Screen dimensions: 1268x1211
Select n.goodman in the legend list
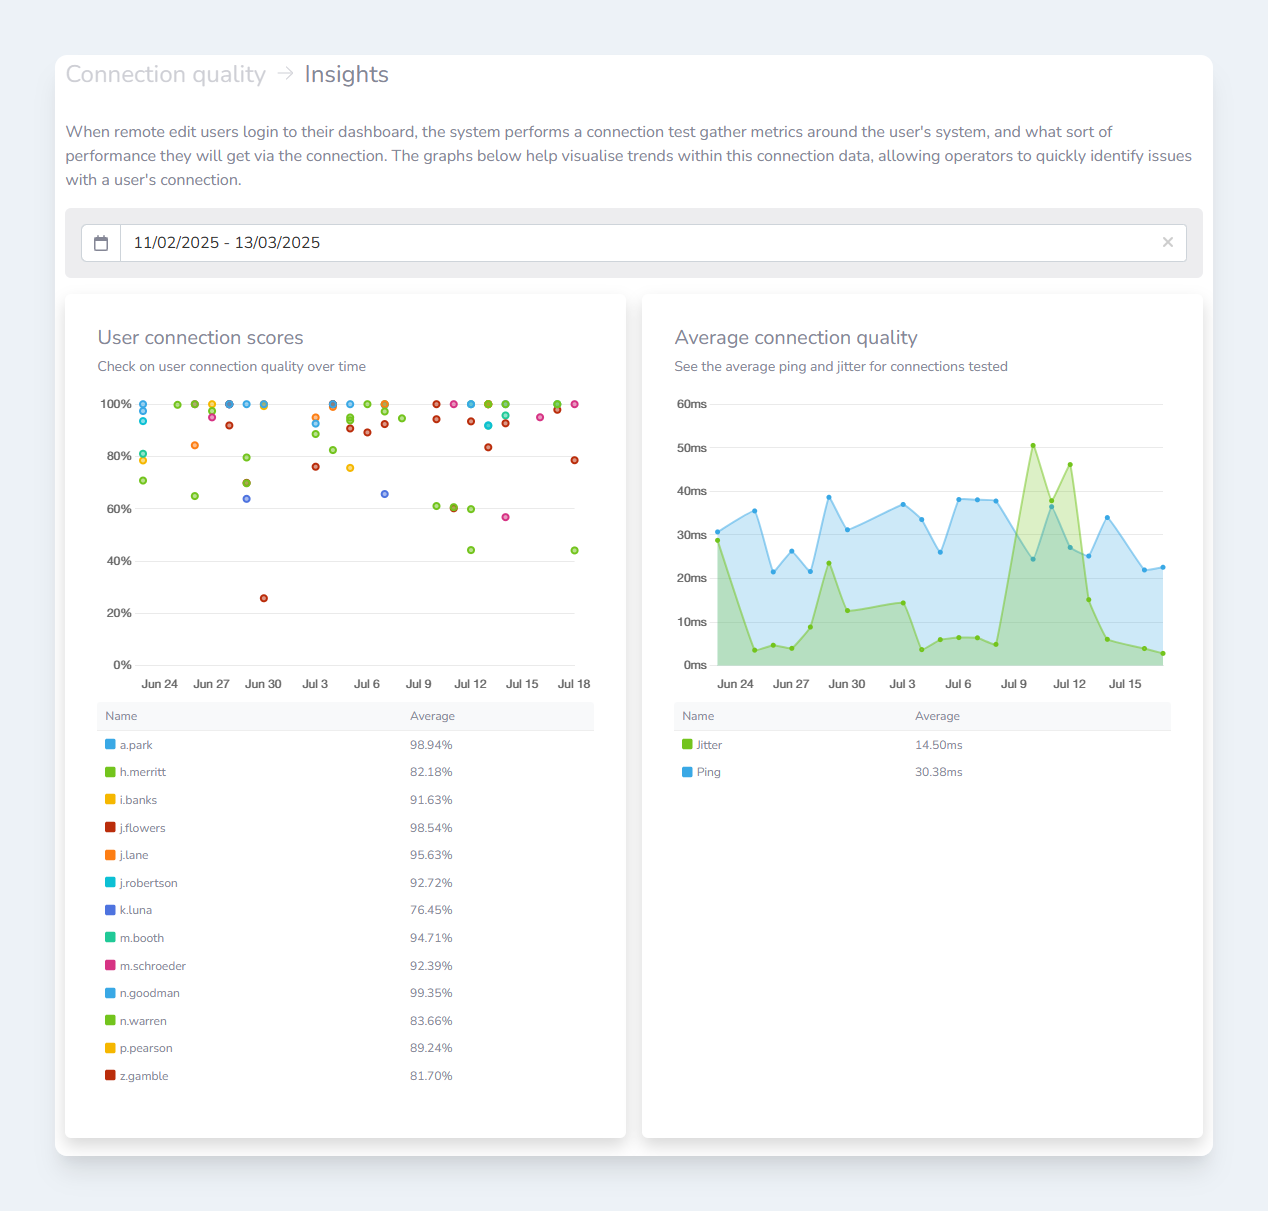coord(149,993)
